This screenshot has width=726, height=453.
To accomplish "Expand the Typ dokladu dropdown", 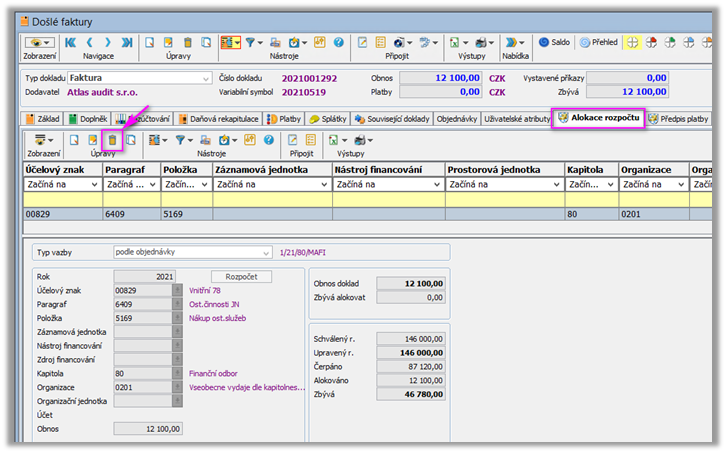I will [x=205, y=77].
